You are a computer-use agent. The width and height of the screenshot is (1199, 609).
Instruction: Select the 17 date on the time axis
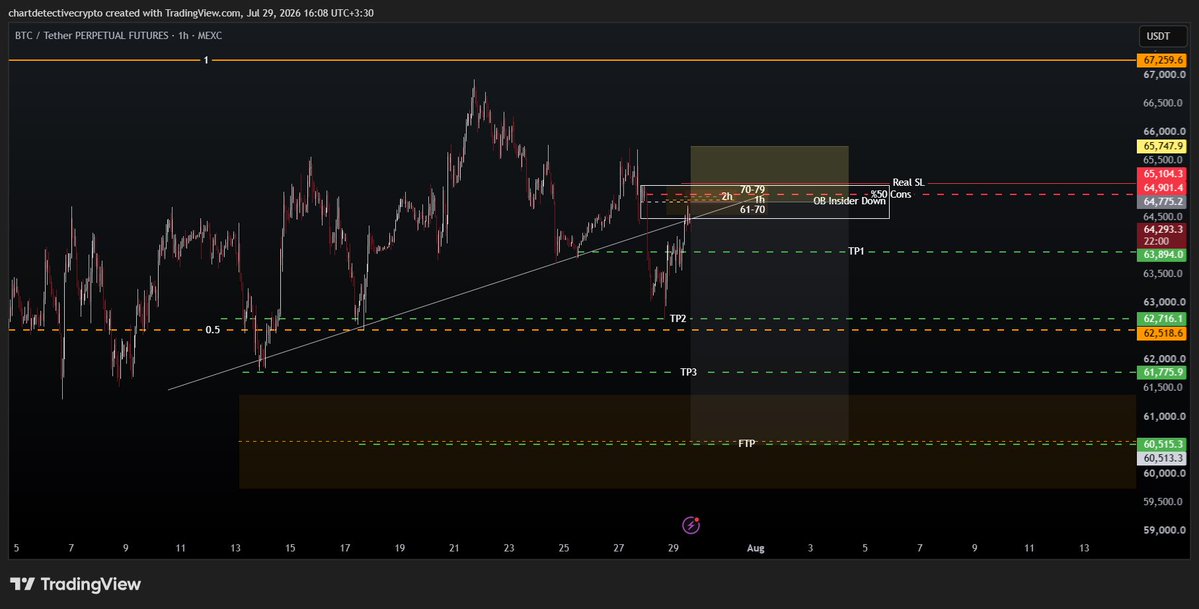coord(345,548)
